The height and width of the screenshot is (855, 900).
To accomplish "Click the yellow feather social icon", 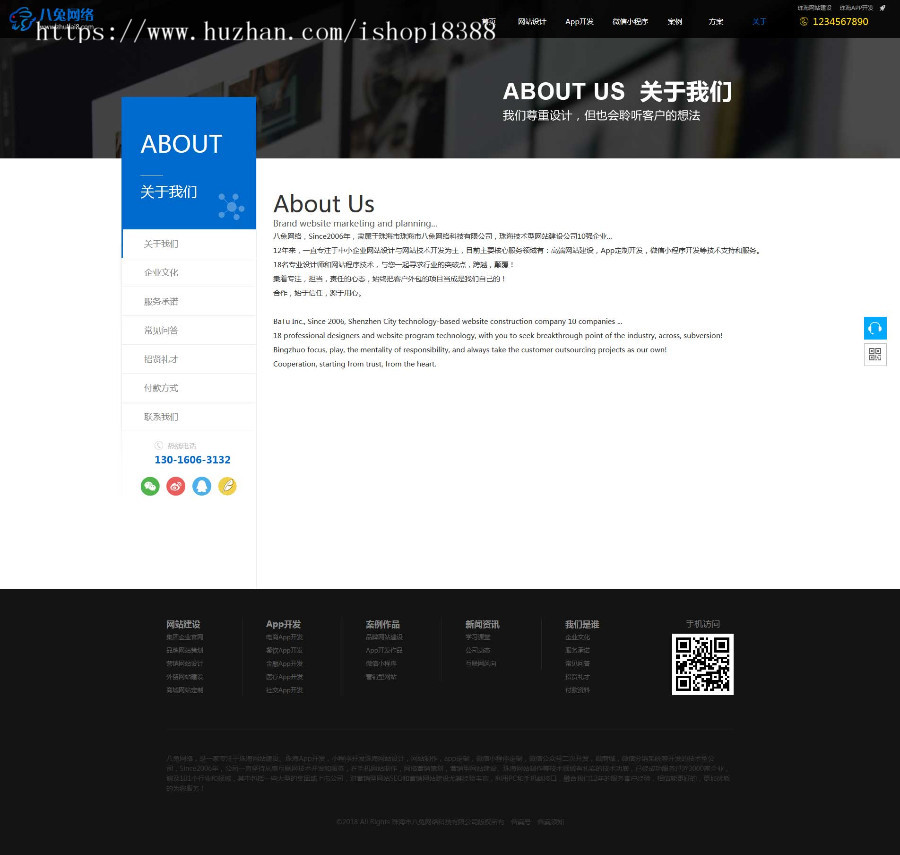I will (227, 487).
